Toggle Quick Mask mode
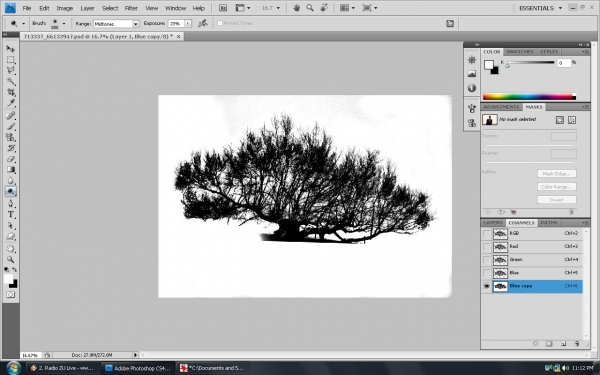600x375 pixels. click(10, 295)
